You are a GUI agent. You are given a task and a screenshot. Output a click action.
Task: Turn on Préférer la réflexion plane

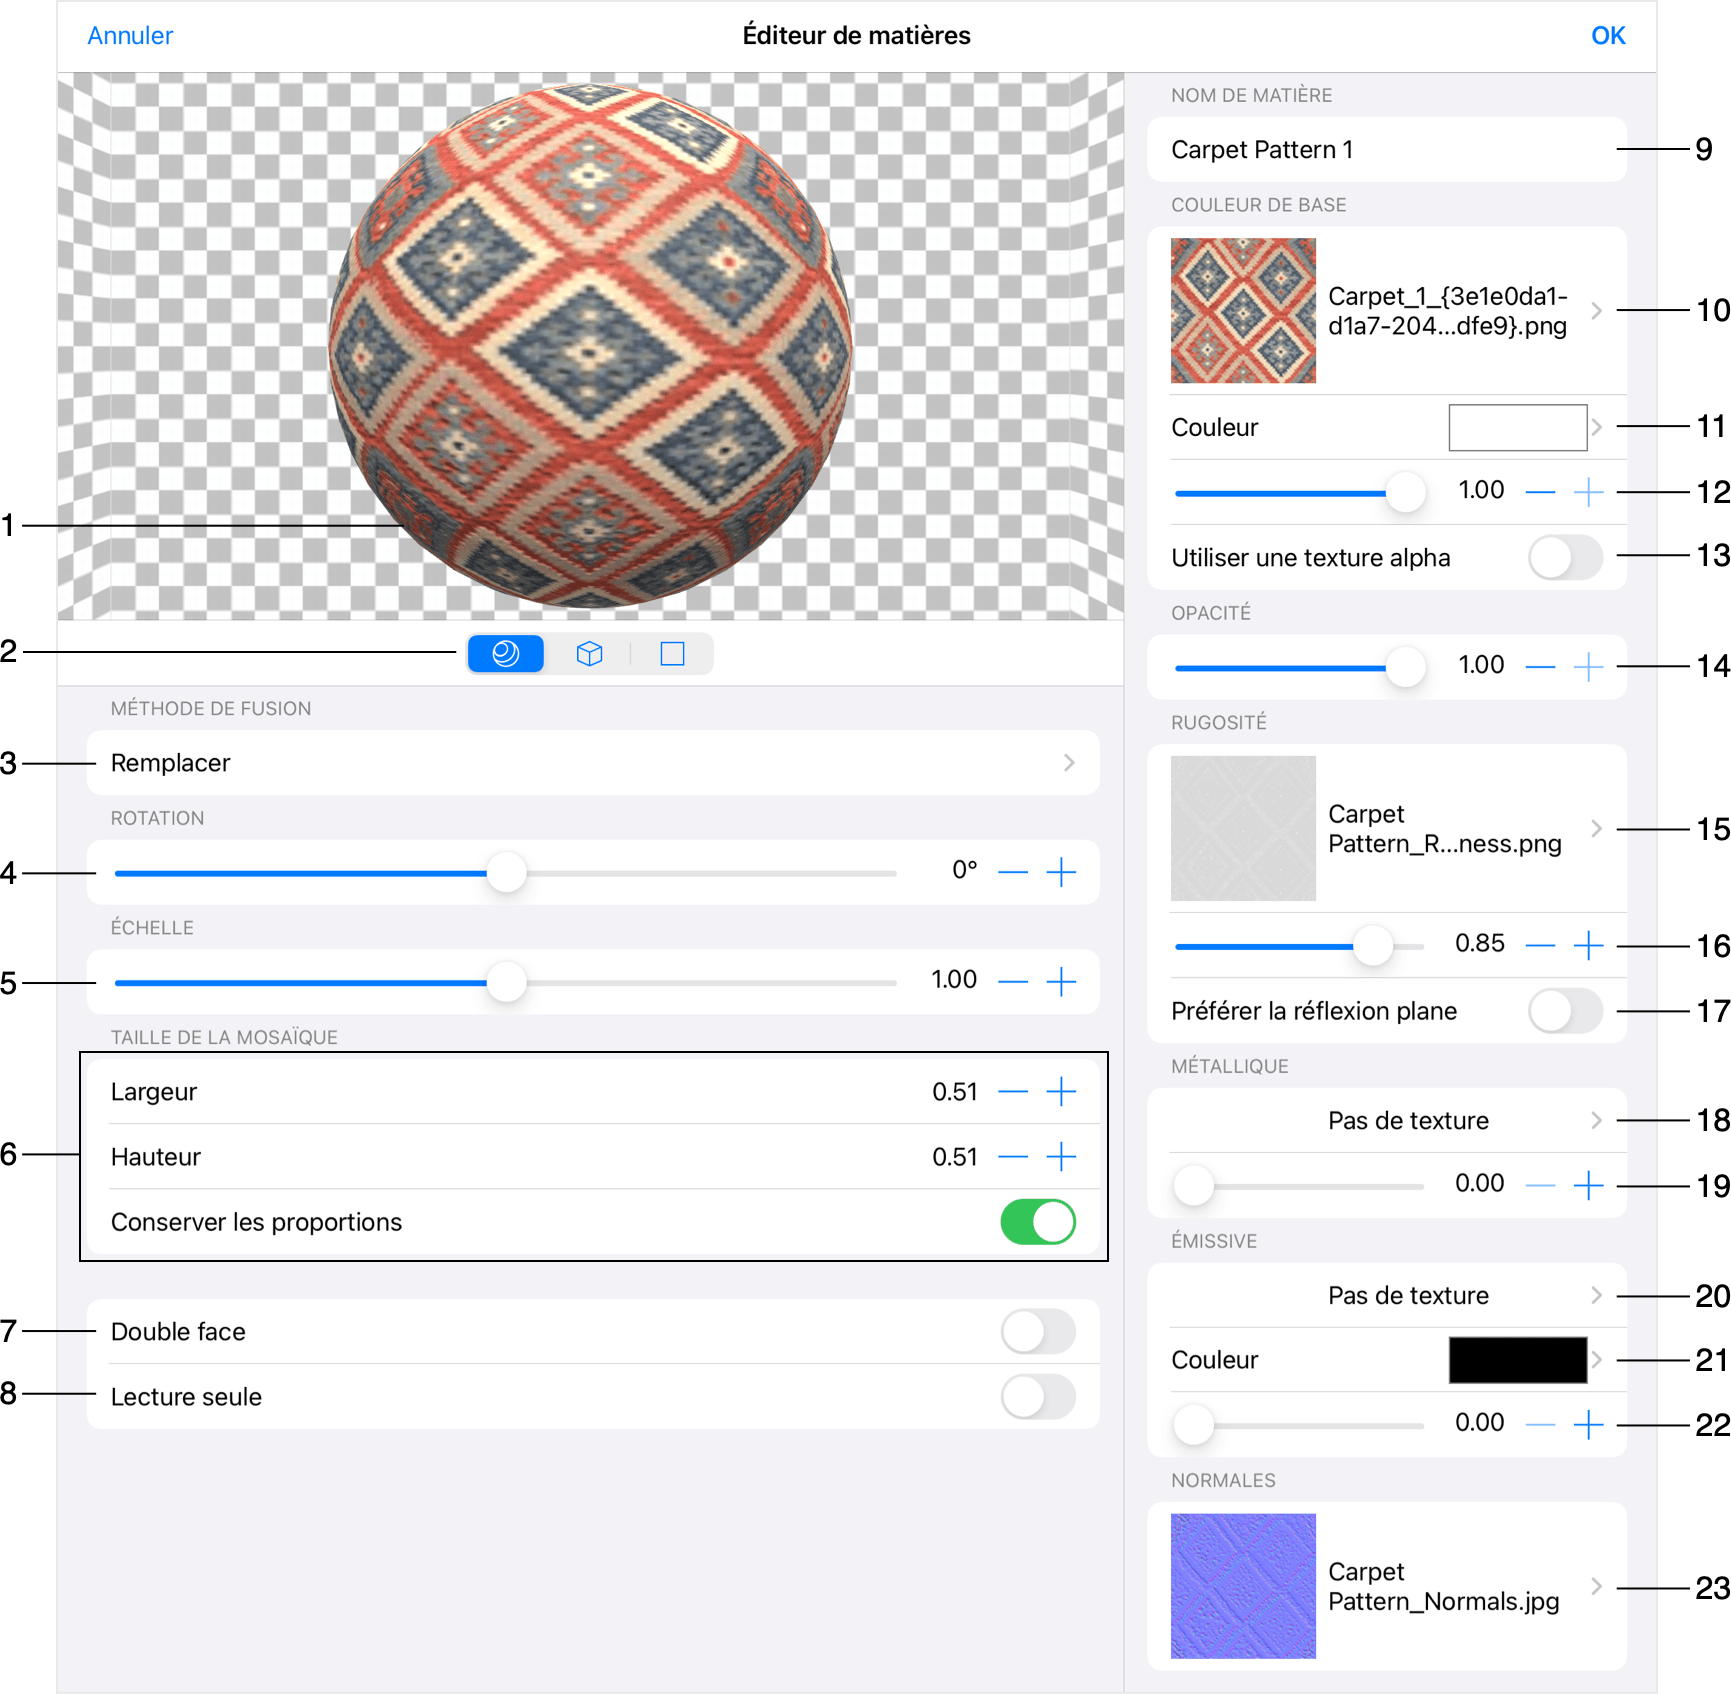[1566, 1011]
